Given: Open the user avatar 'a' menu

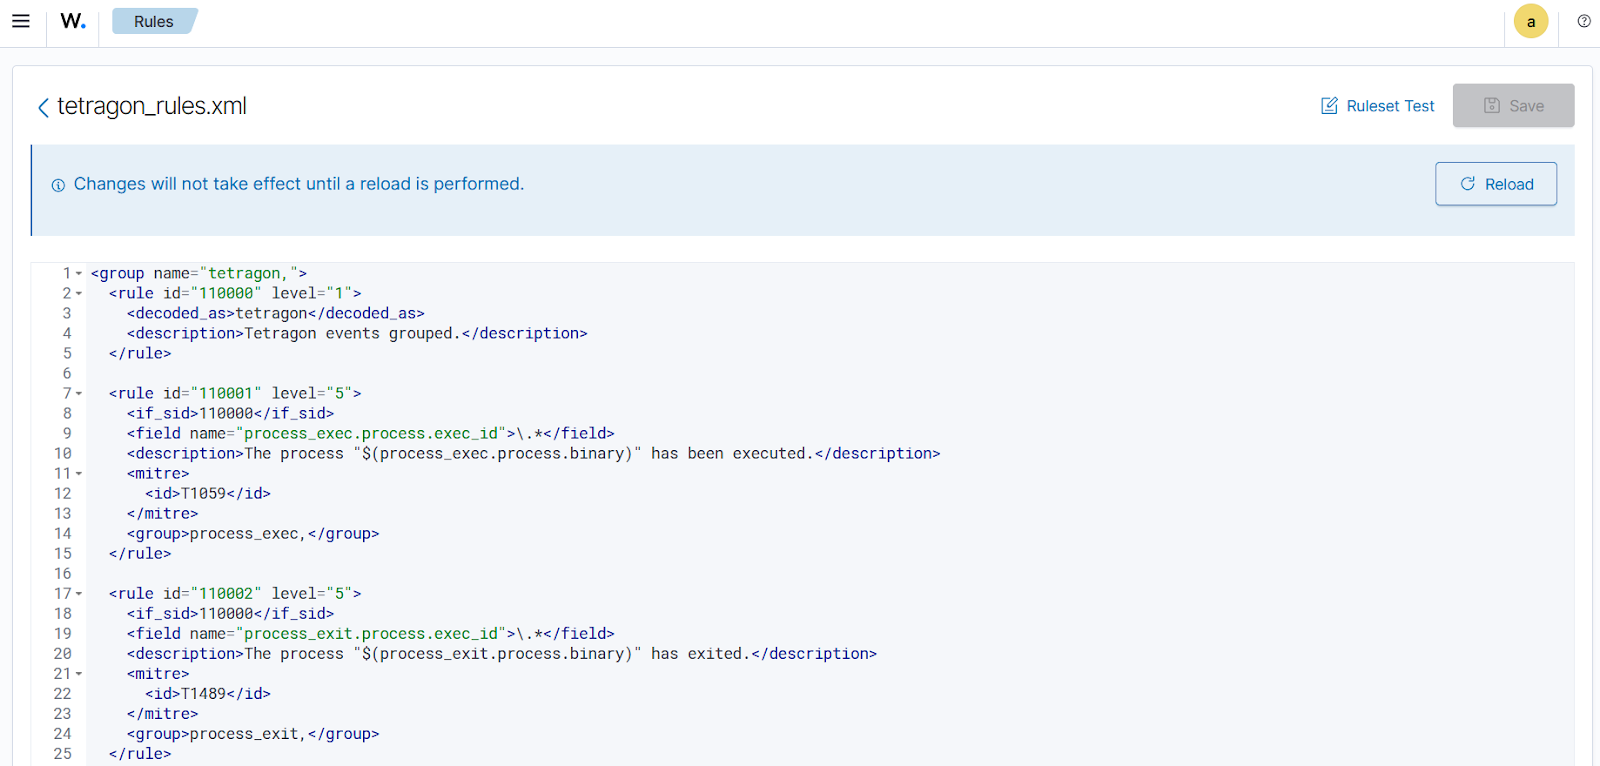Looking at the screenshot, I should point(1530,21).
